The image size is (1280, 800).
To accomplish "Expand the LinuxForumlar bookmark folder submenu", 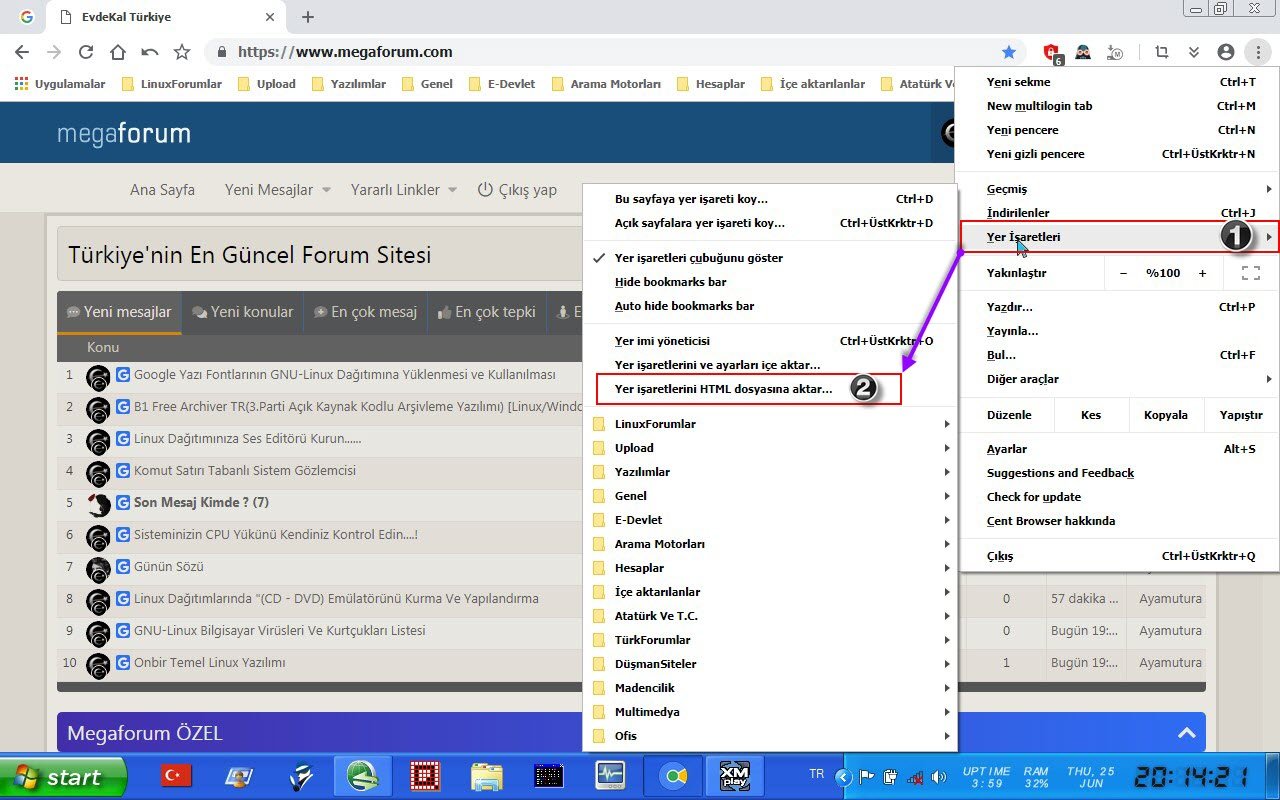I will pyautogui.click(x=770, y=424).
